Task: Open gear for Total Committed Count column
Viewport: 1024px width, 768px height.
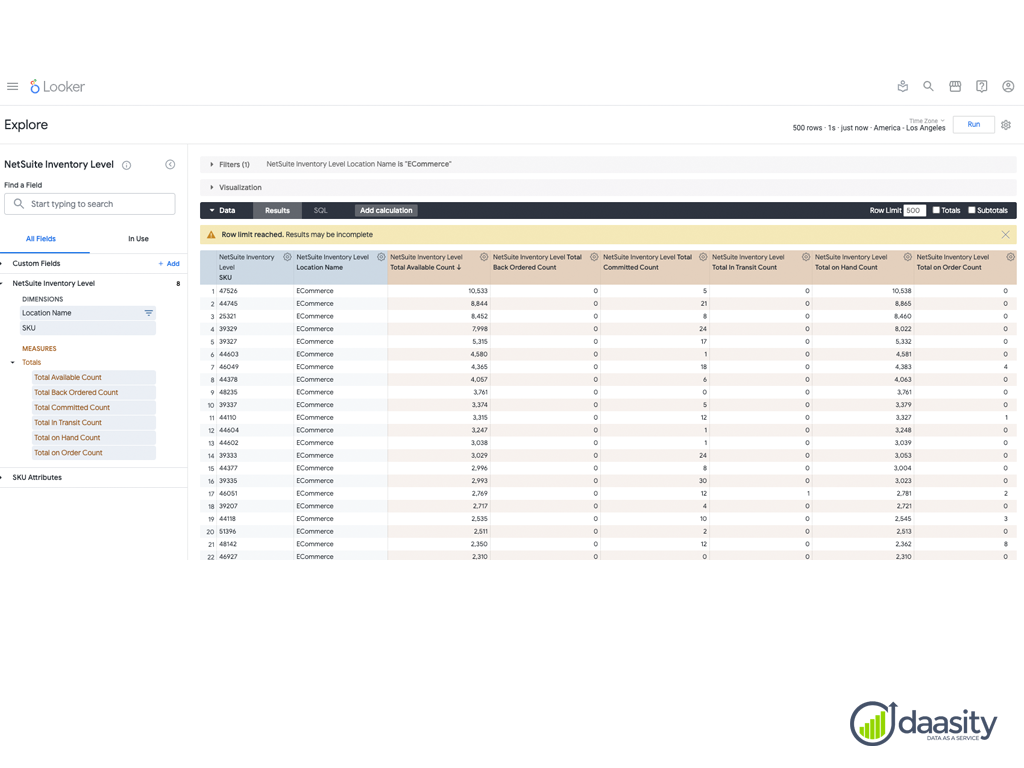Action: pyautogui.click(x=703, y=257)
